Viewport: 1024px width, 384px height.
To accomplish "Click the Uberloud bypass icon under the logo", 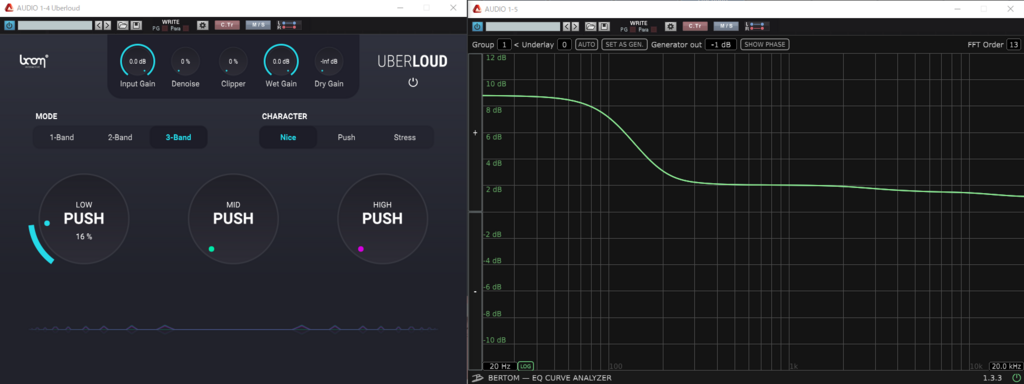I will [413, 82].
